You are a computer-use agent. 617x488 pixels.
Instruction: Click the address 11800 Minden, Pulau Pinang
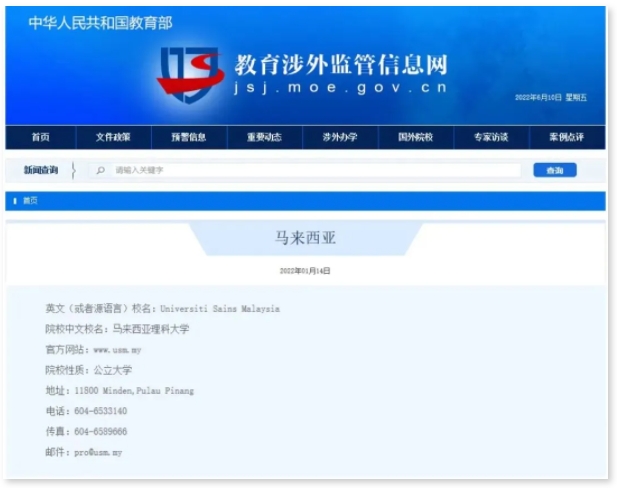click(x=134, y=391)
